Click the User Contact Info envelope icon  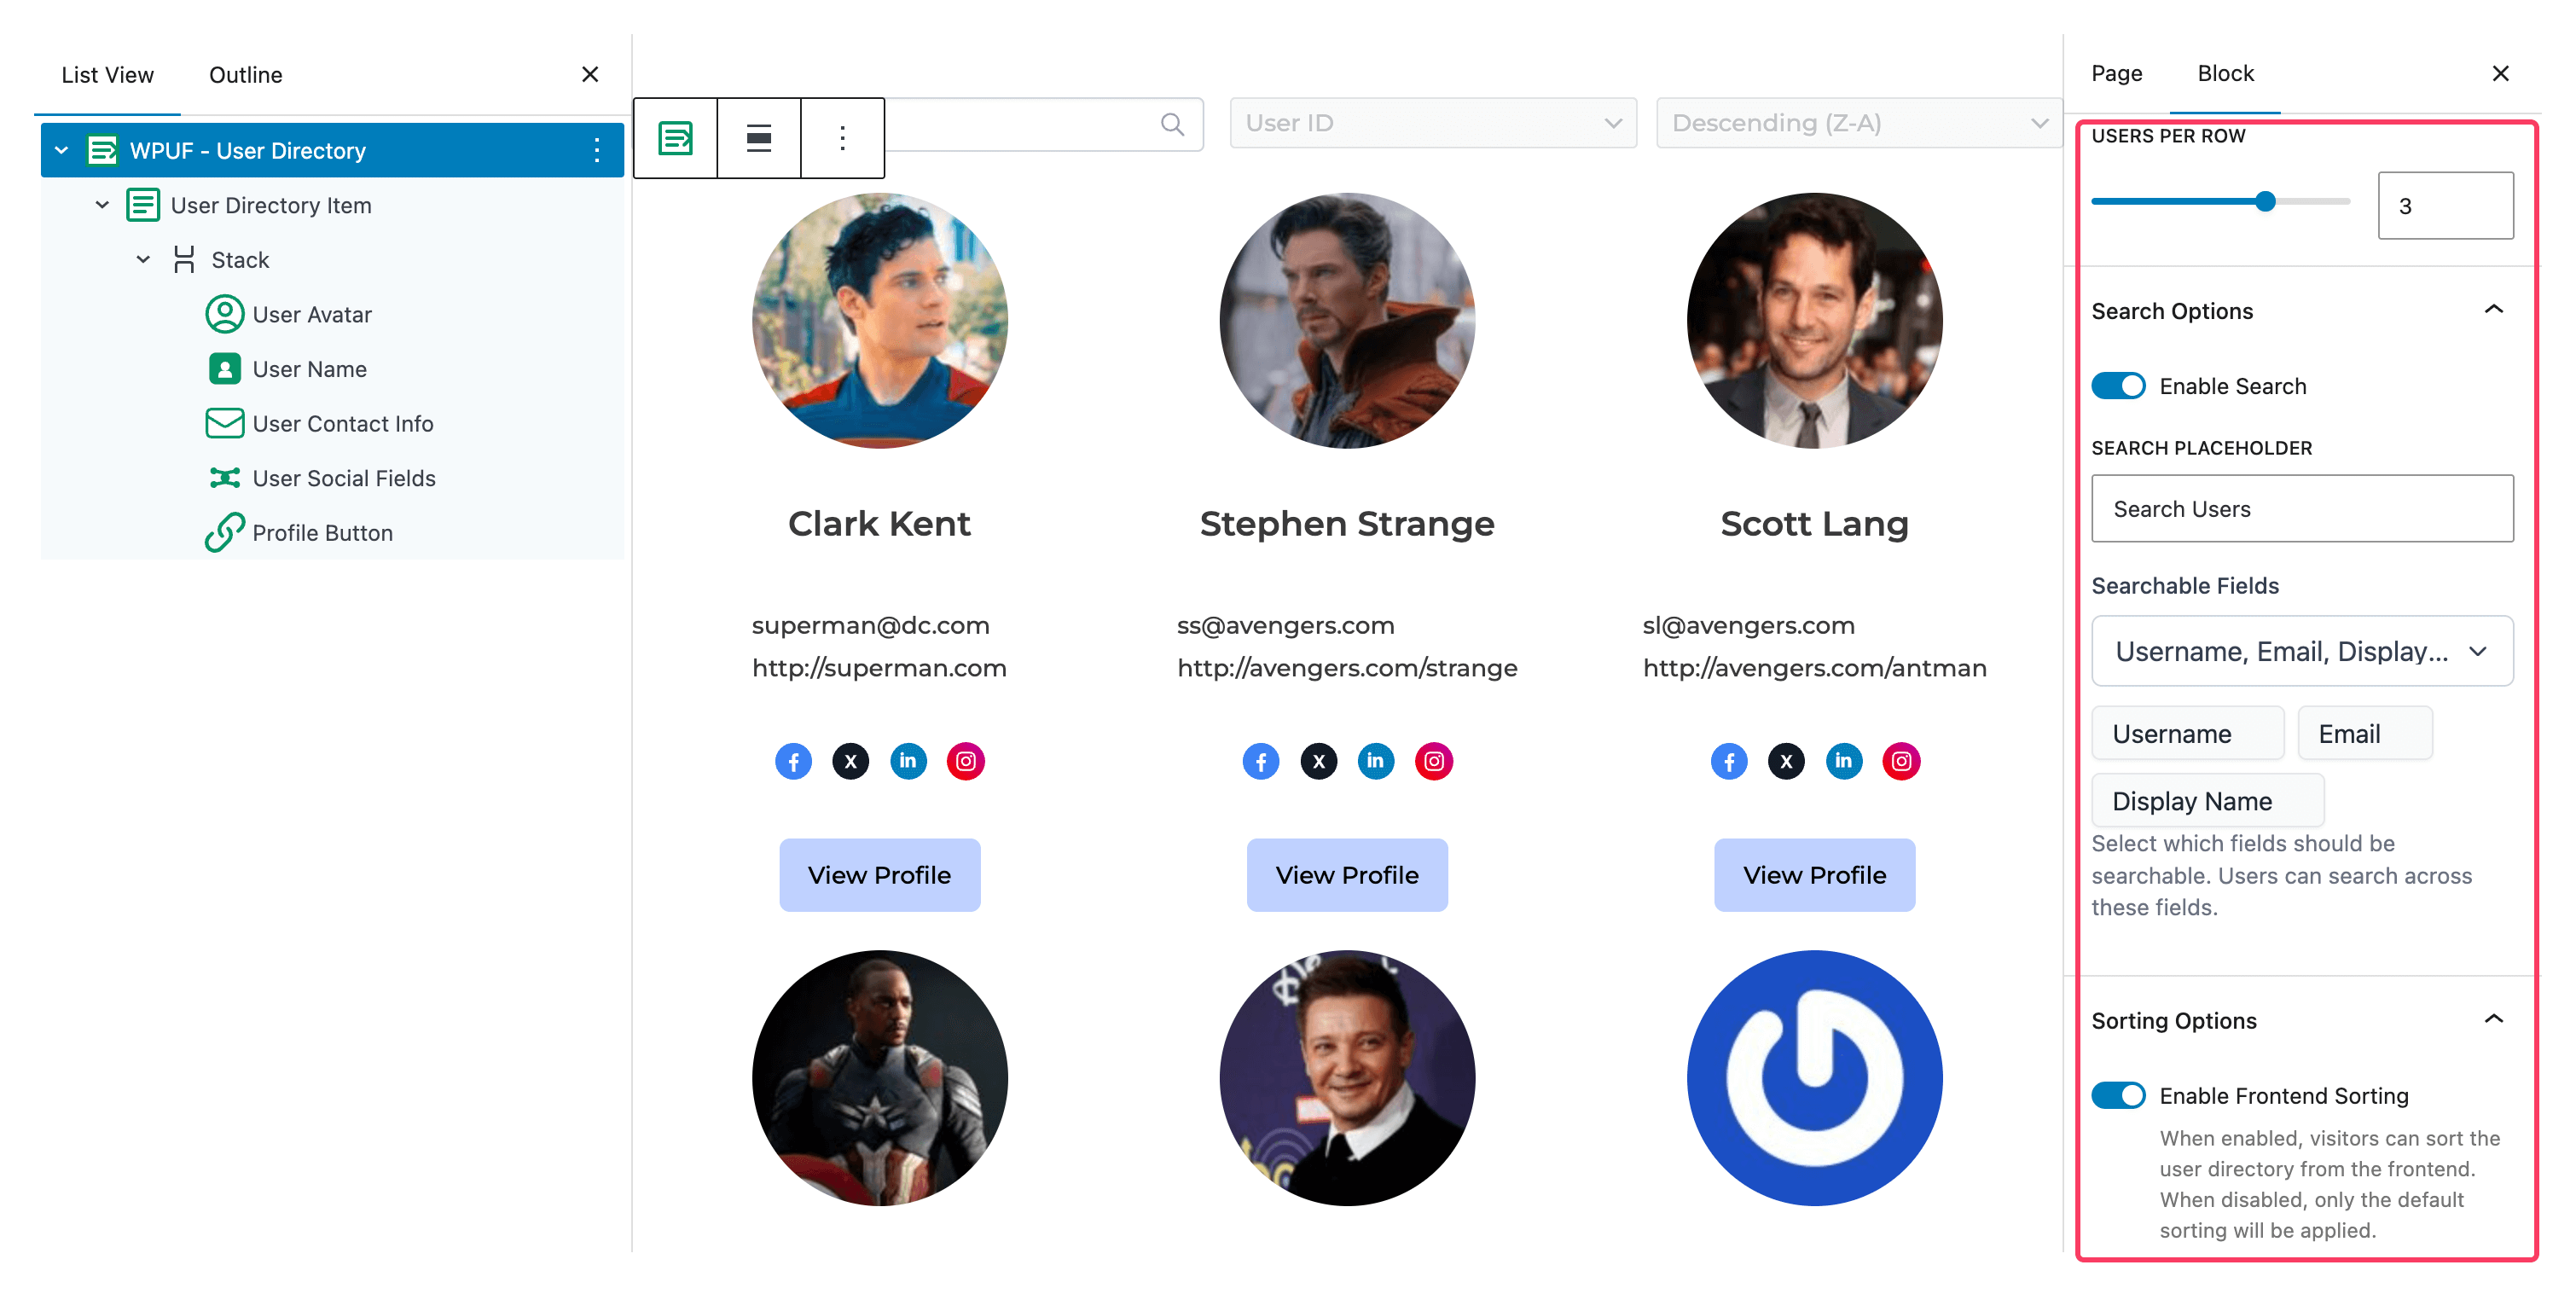pyautogui.click(x=224, y=423)
